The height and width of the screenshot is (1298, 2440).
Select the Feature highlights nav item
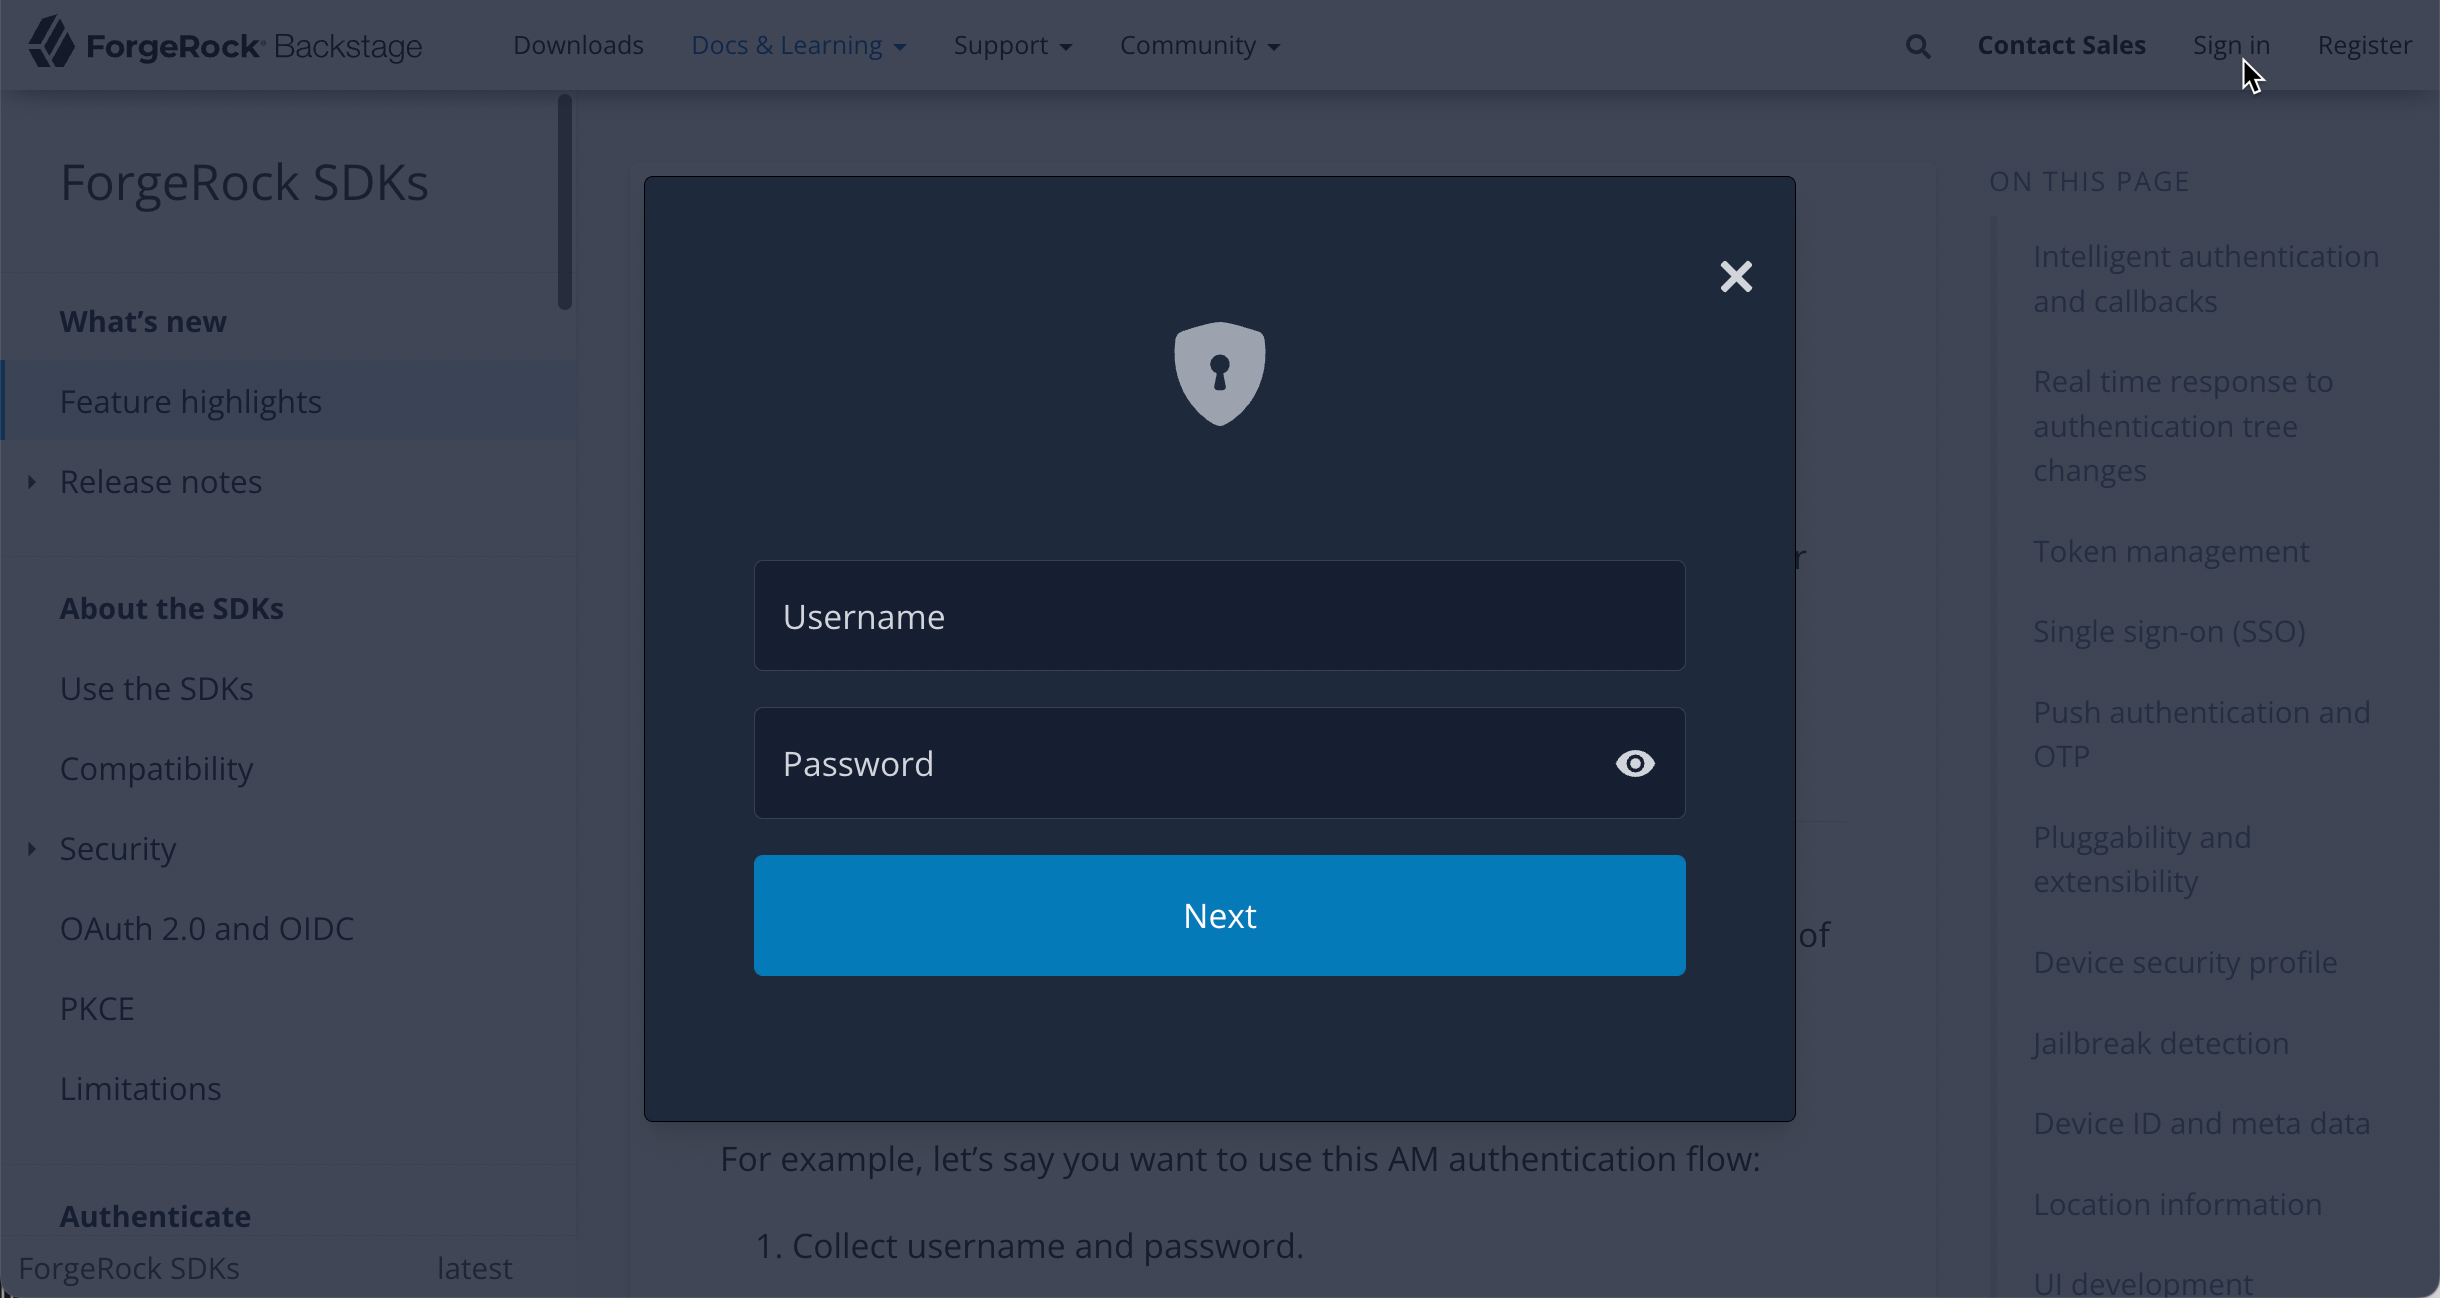[190, 400]
